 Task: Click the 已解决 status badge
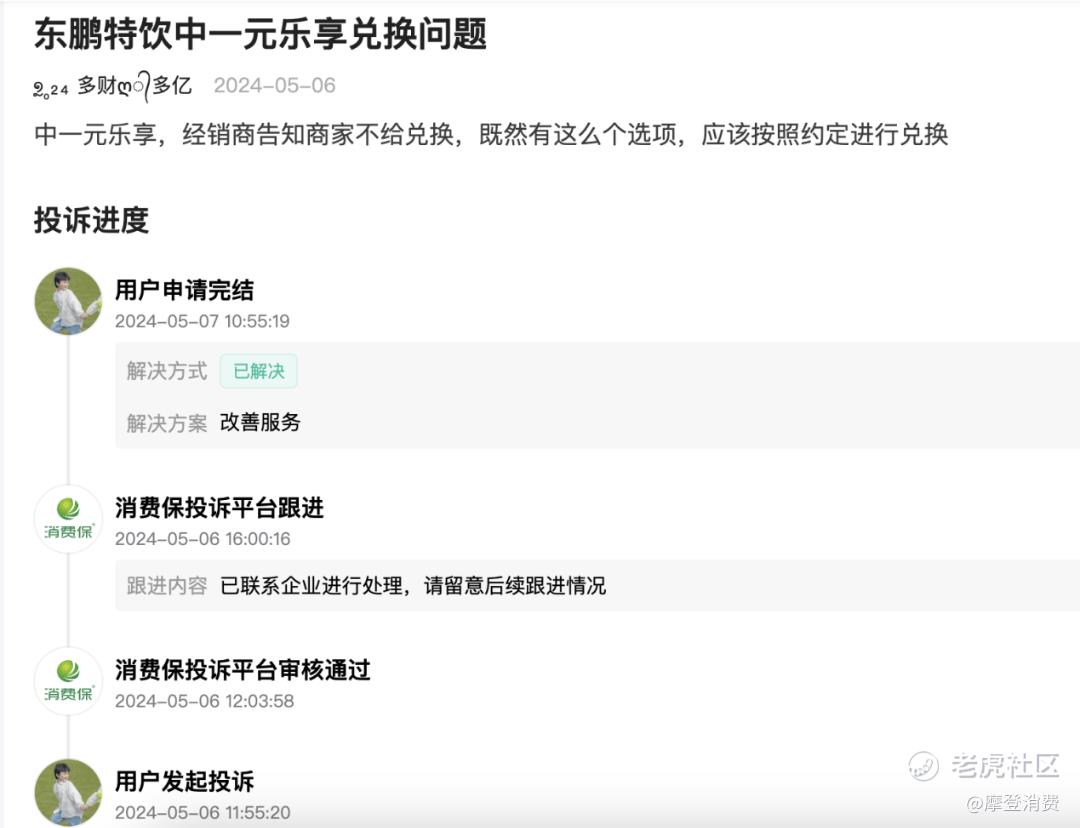tap(259, 371)
